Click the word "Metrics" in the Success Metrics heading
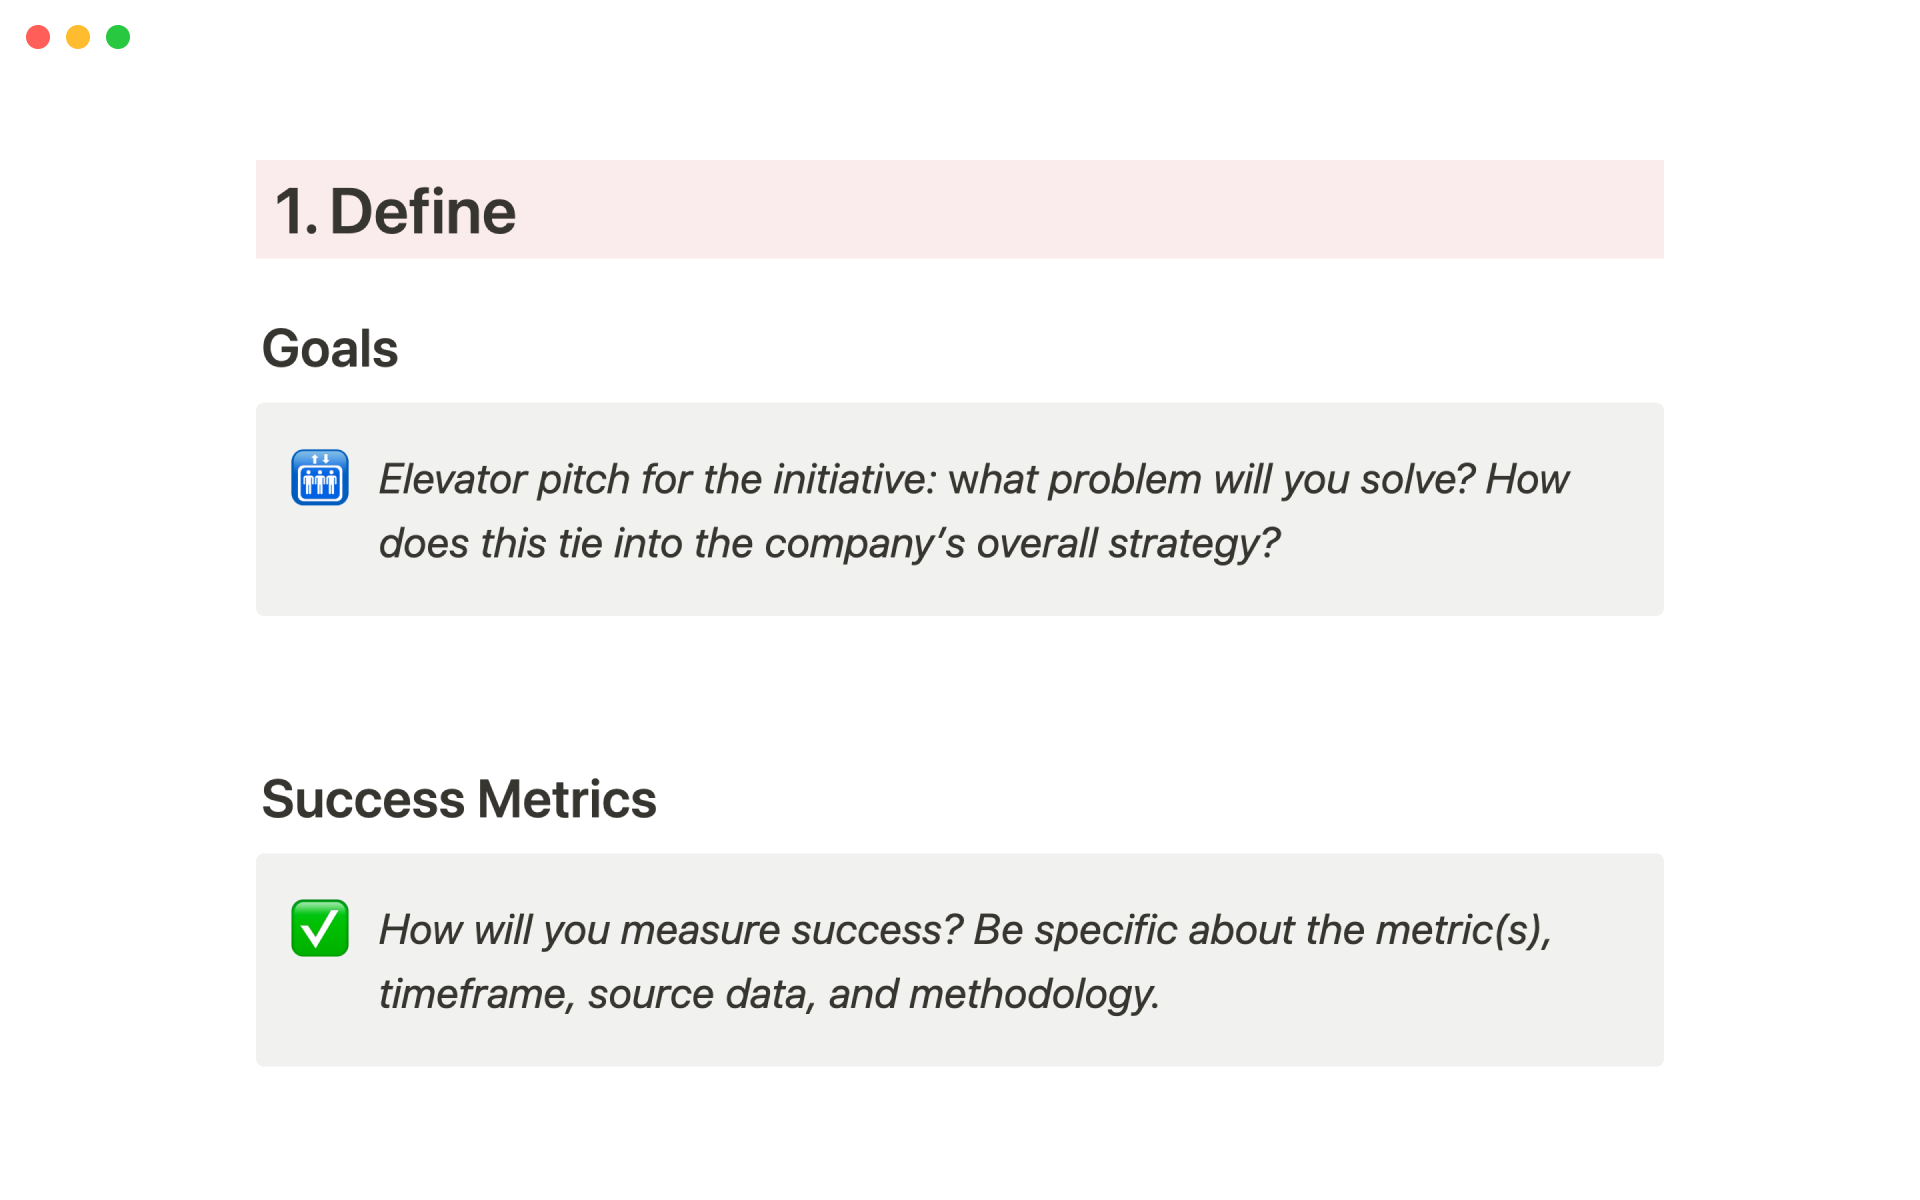 point(566,799)
